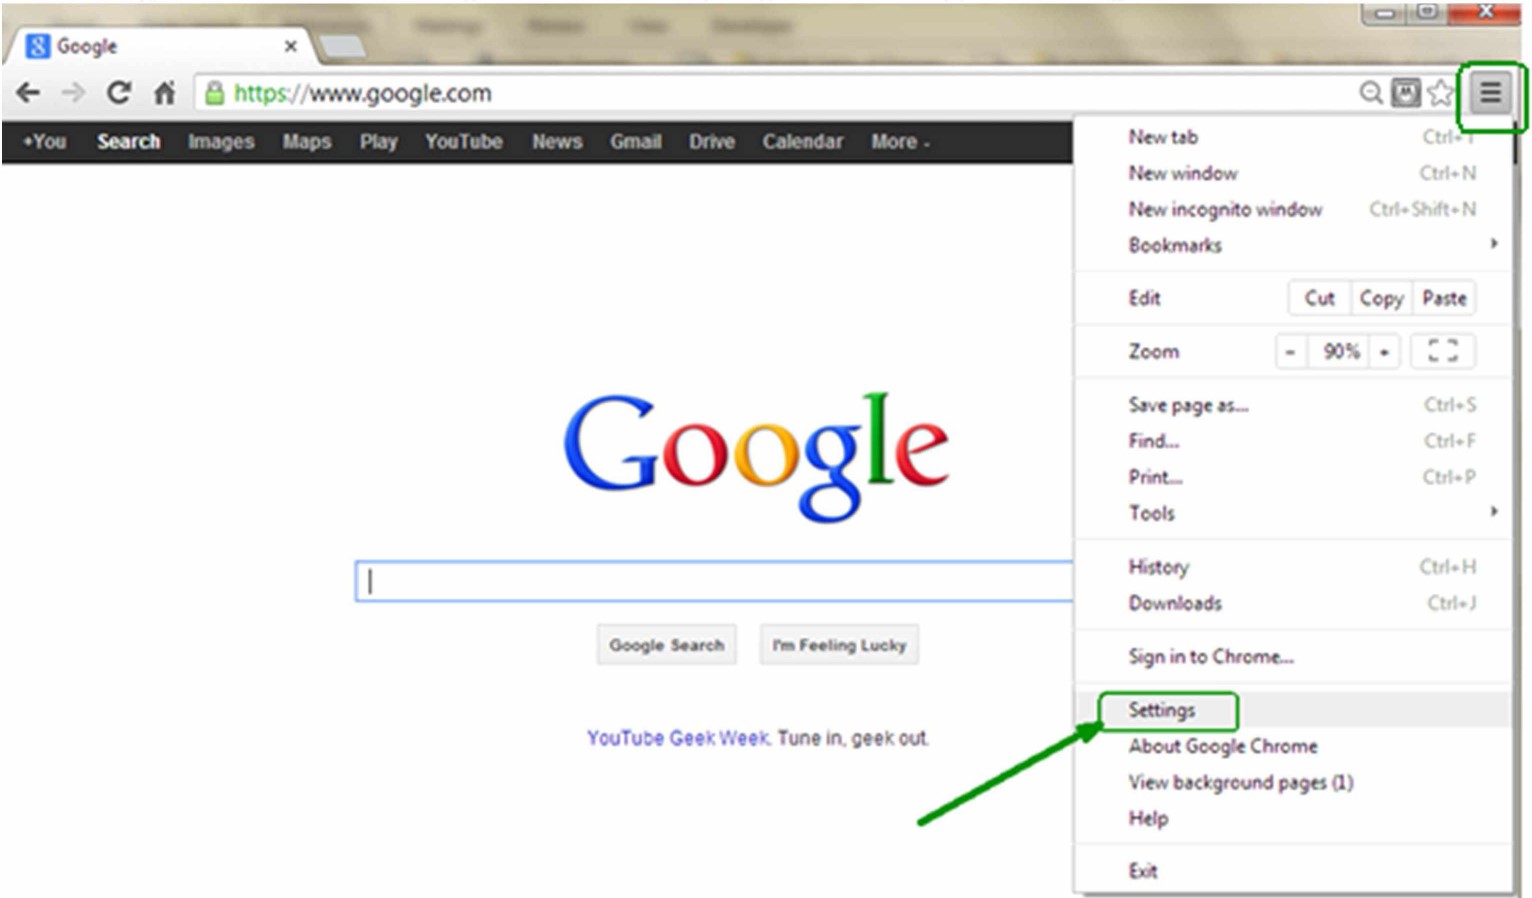Click the Google tab favicon
Viewport: 1532px width, 898px height.
click(38, 46)
